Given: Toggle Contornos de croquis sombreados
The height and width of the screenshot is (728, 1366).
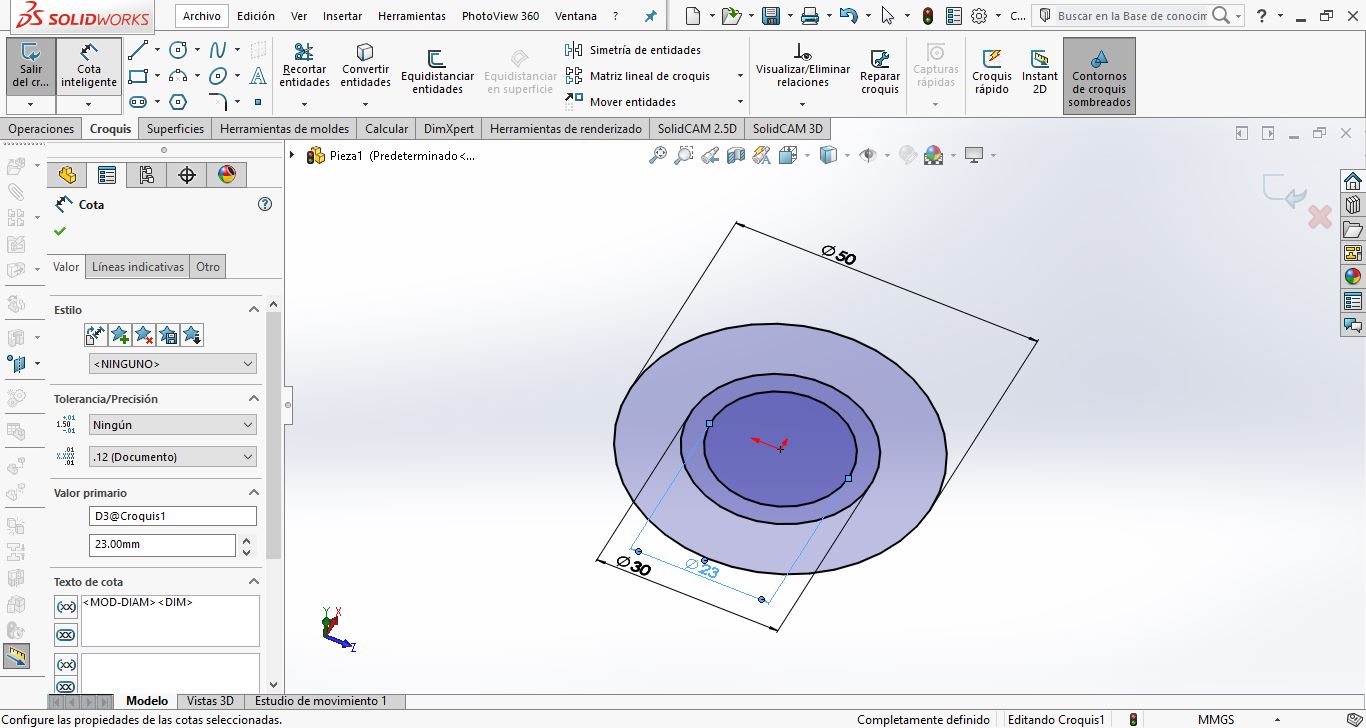Looking at the screenshot, I should coord(1099,76).
